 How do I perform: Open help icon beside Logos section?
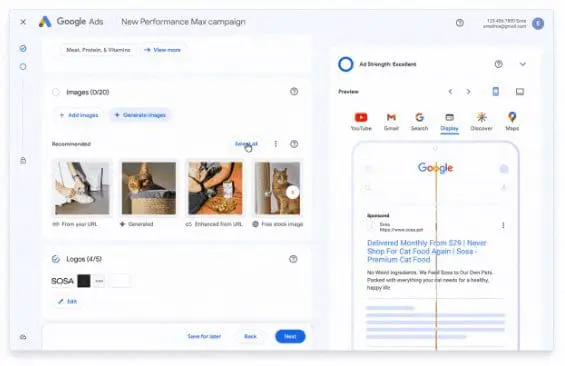point(293,259)
